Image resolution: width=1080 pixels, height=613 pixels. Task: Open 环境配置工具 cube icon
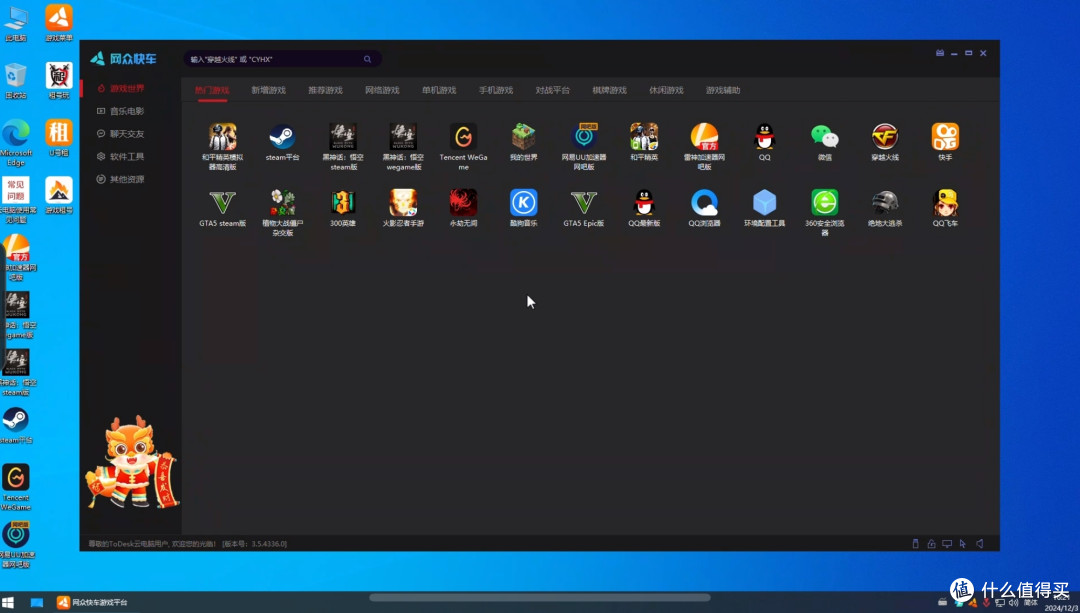765,203
